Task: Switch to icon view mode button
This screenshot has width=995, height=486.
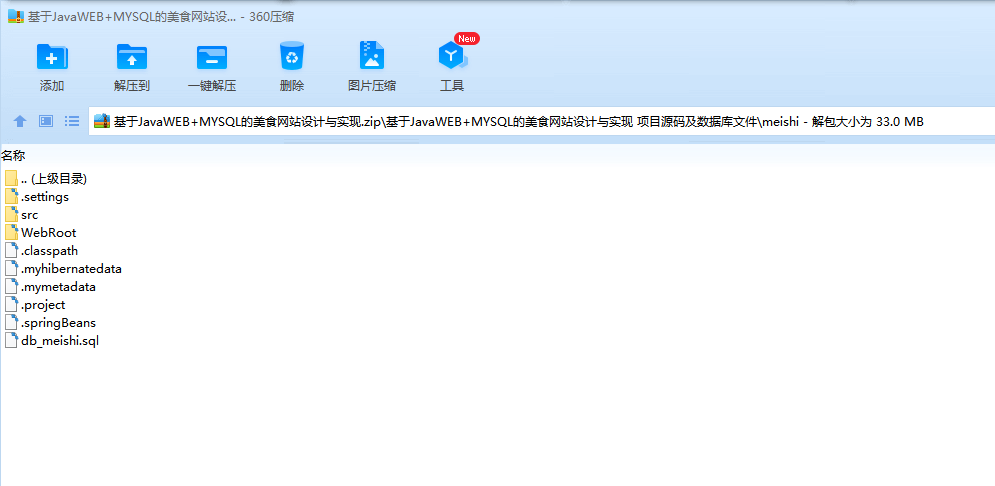Action: pyautogui.click(x=46, y=121)
